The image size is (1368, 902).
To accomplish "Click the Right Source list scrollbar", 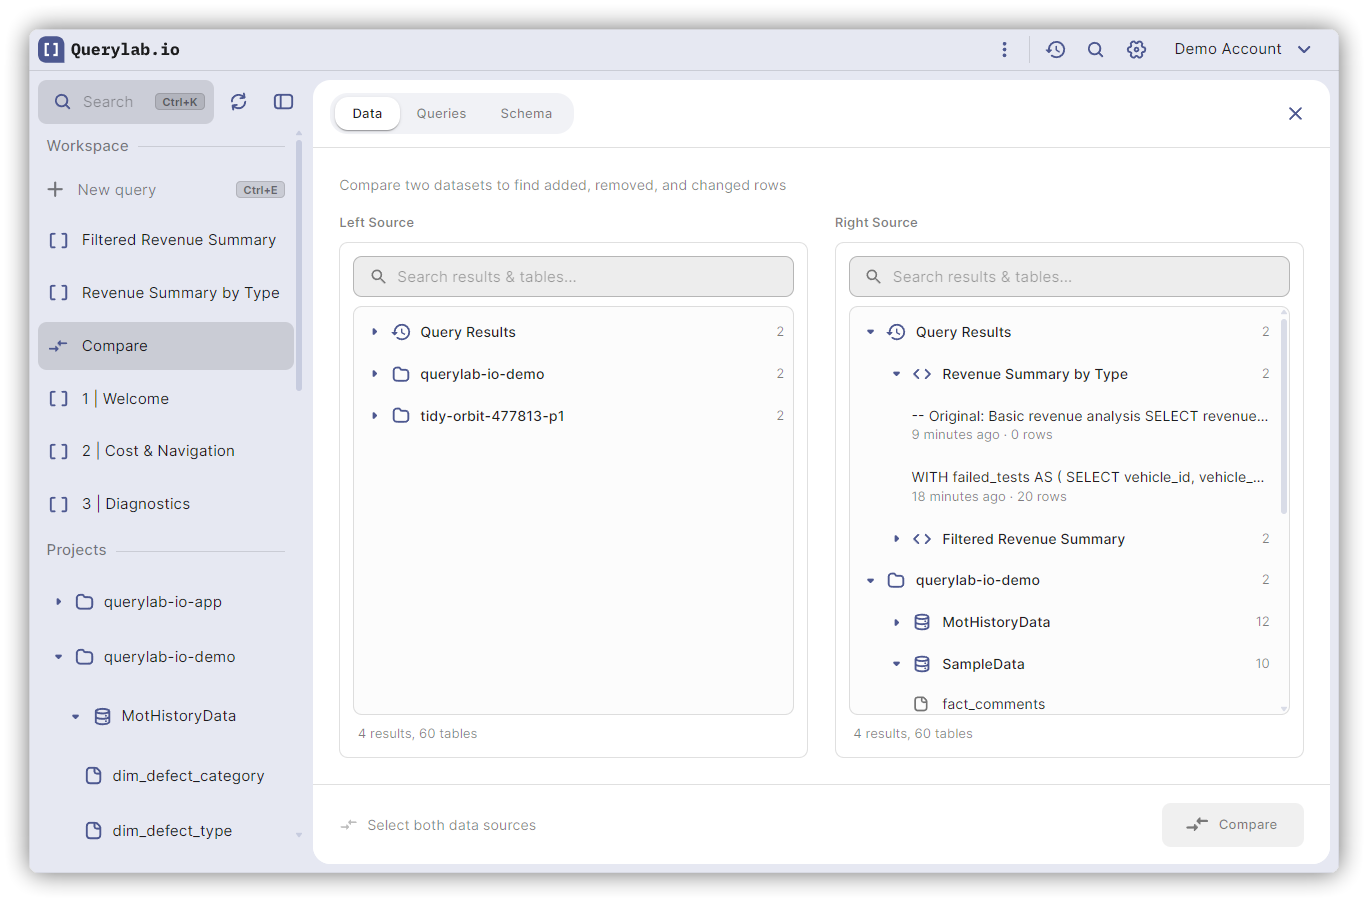I will tap(1284, 420).
